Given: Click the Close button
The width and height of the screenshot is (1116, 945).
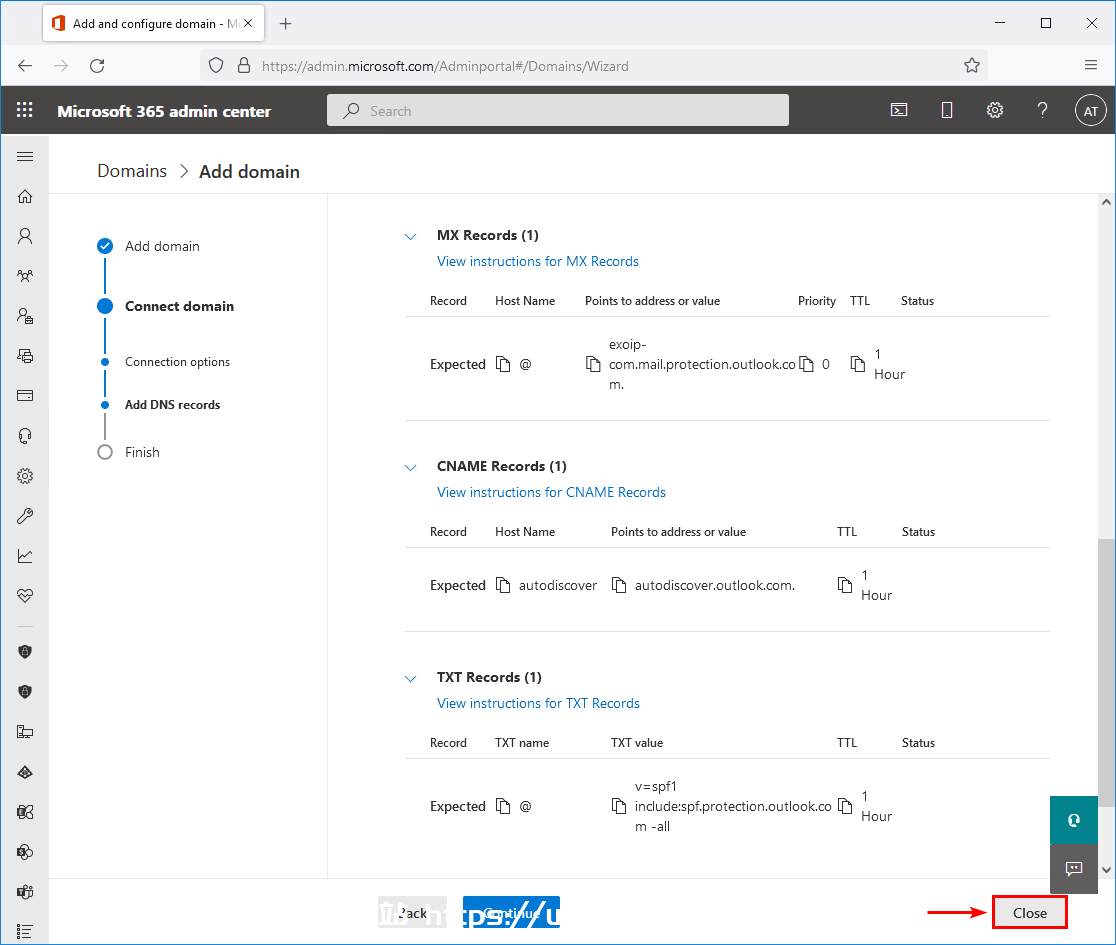Looking at the screenshot, I should pos(1029,913).
